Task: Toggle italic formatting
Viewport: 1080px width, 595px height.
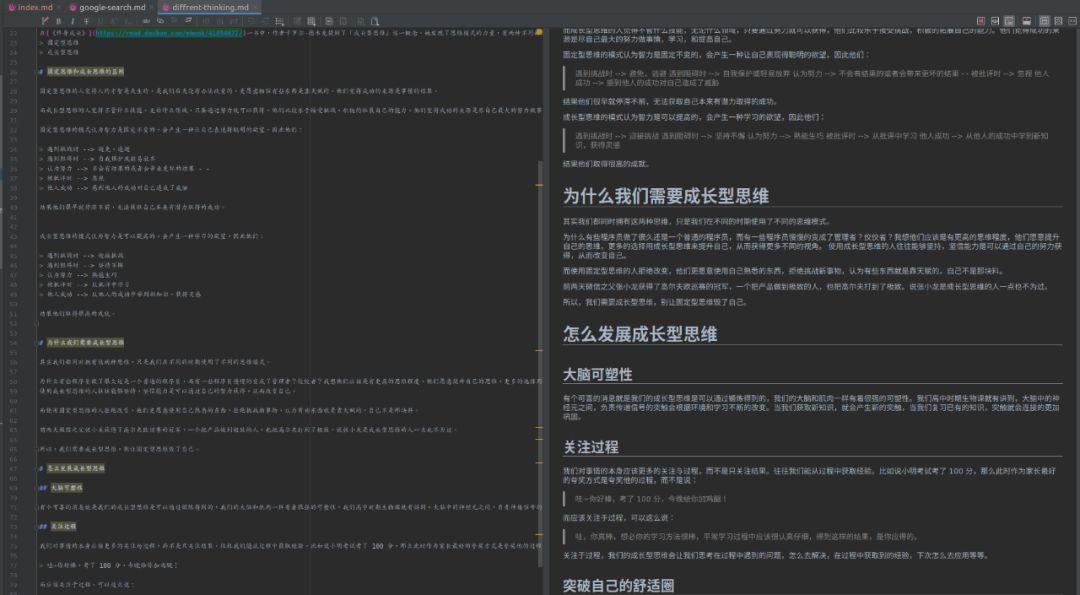Action: coord(73,21)
